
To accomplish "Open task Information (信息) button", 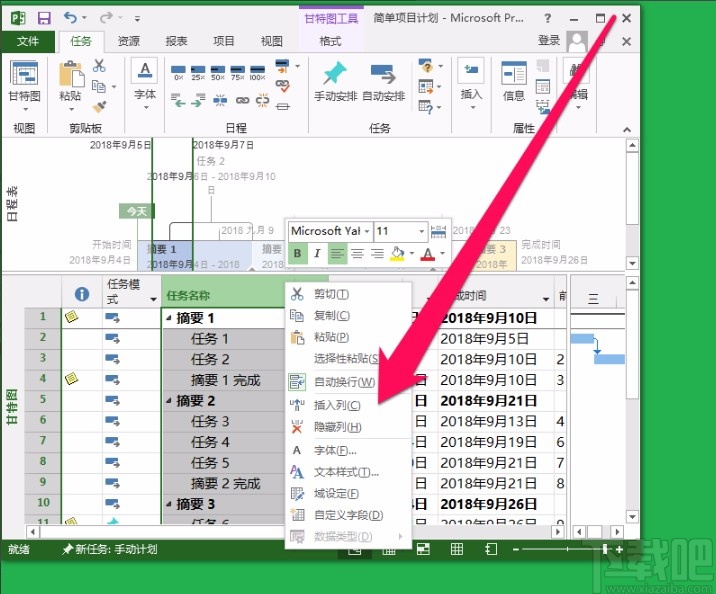I will (514, 82).
